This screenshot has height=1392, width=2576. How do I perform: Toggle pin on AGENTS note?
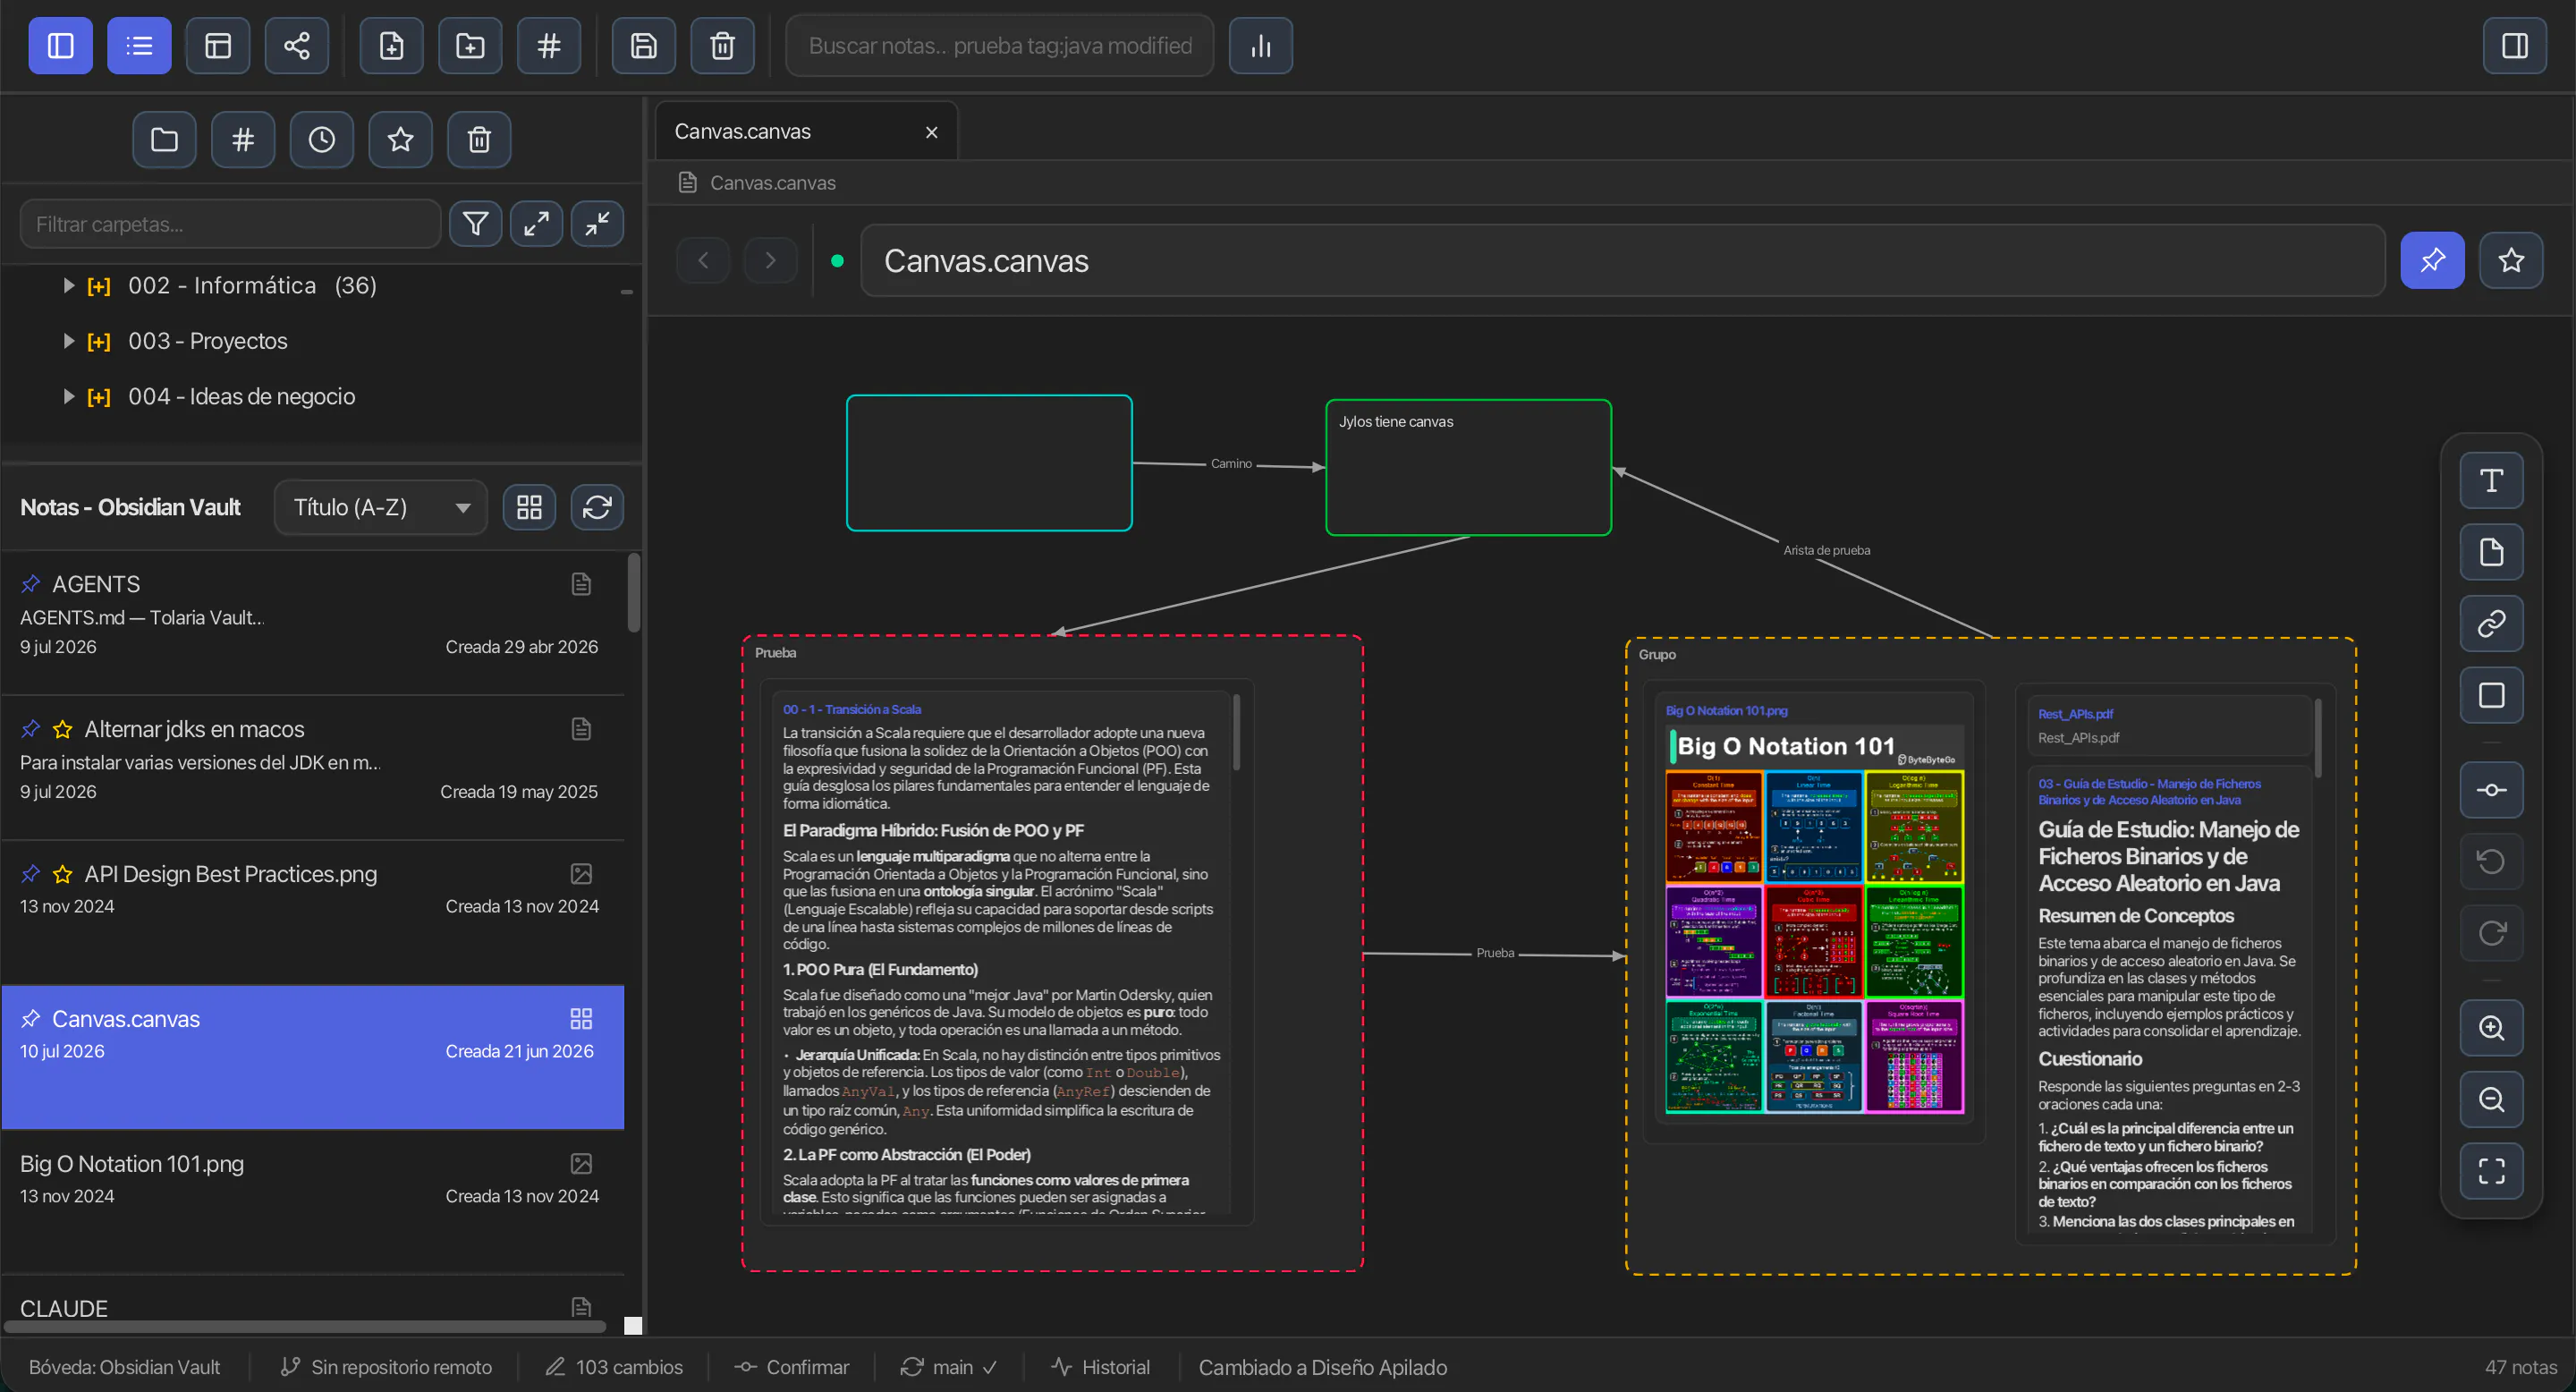click(31, 584)
